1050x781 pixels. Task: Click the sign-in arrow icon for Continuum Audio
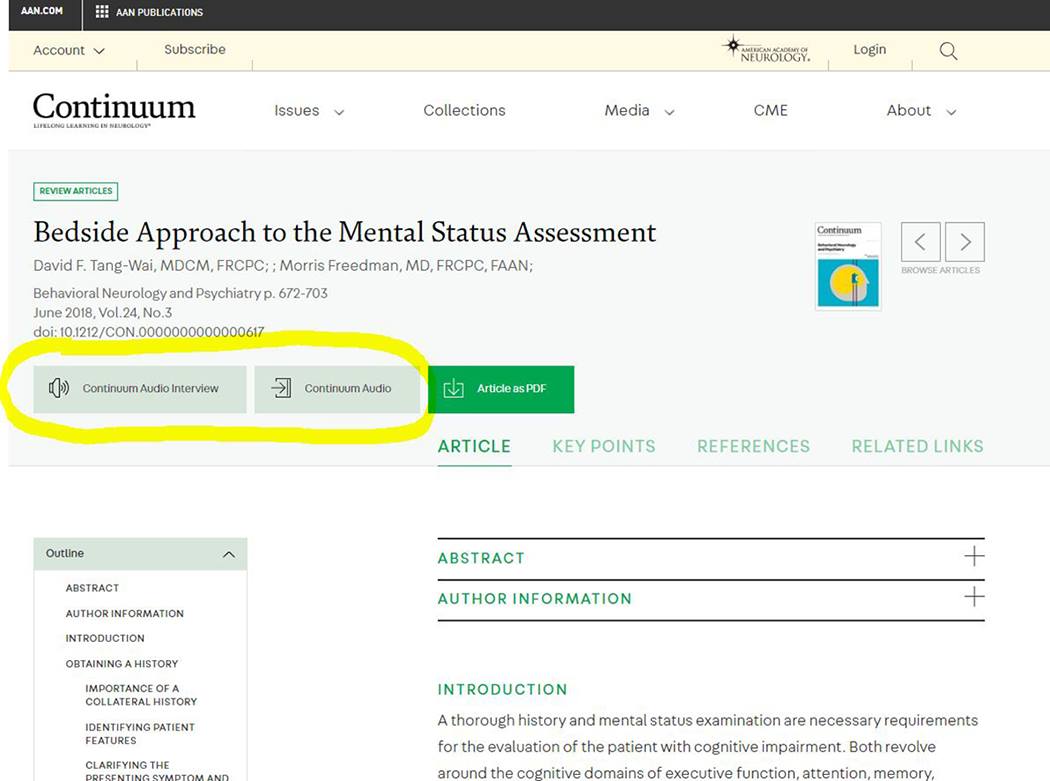click(281, 388)
